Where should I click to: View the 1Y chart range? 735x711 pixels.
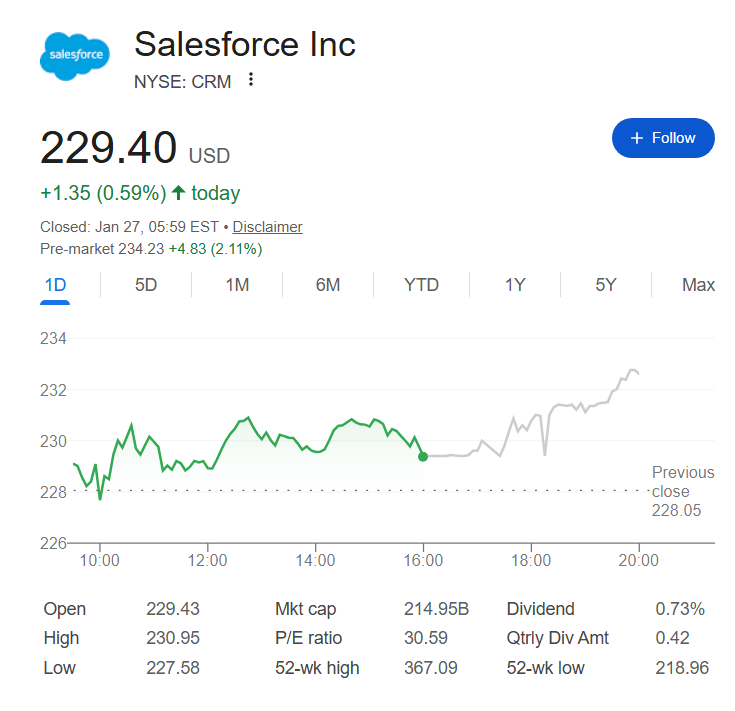point(515,285)
